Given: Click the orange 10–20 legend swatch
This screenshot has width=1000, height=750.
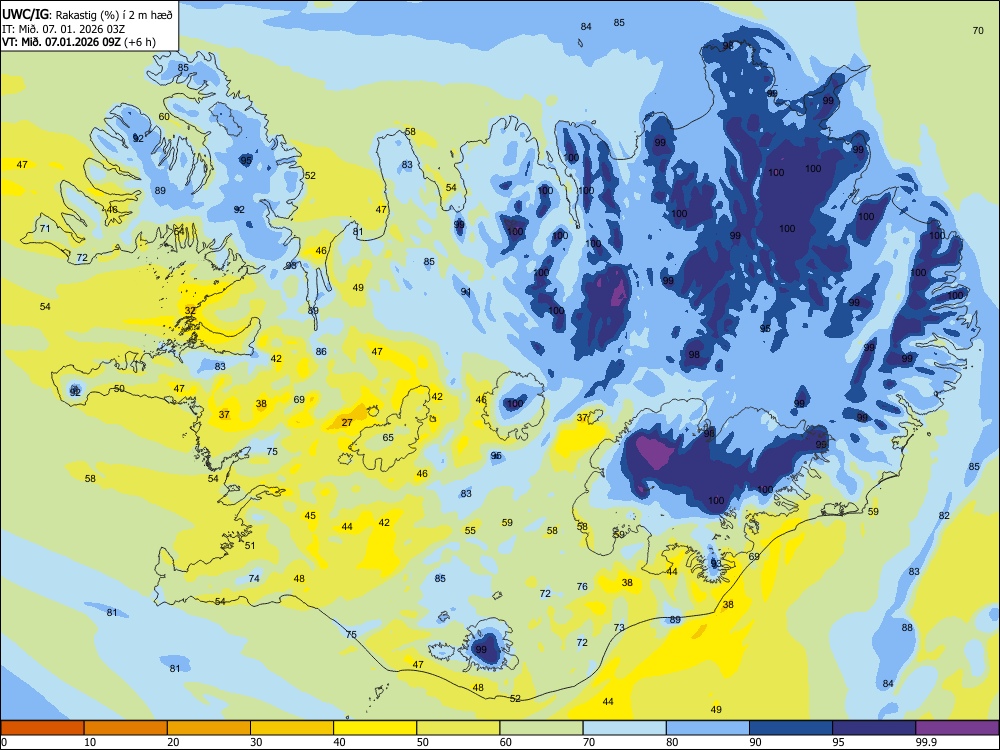Looking at the screenshot, I should 126,728.
